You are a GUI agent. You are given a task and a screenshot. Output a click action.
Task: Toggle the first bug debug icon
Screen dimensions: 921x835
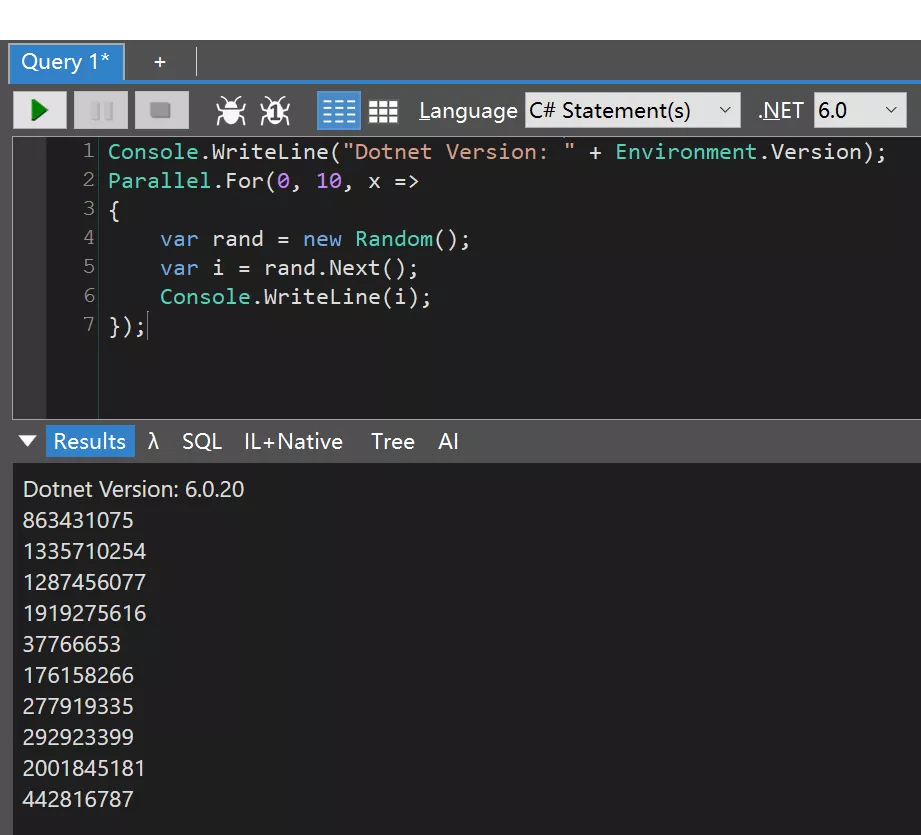pyautogui.click(x=231, y=110)
